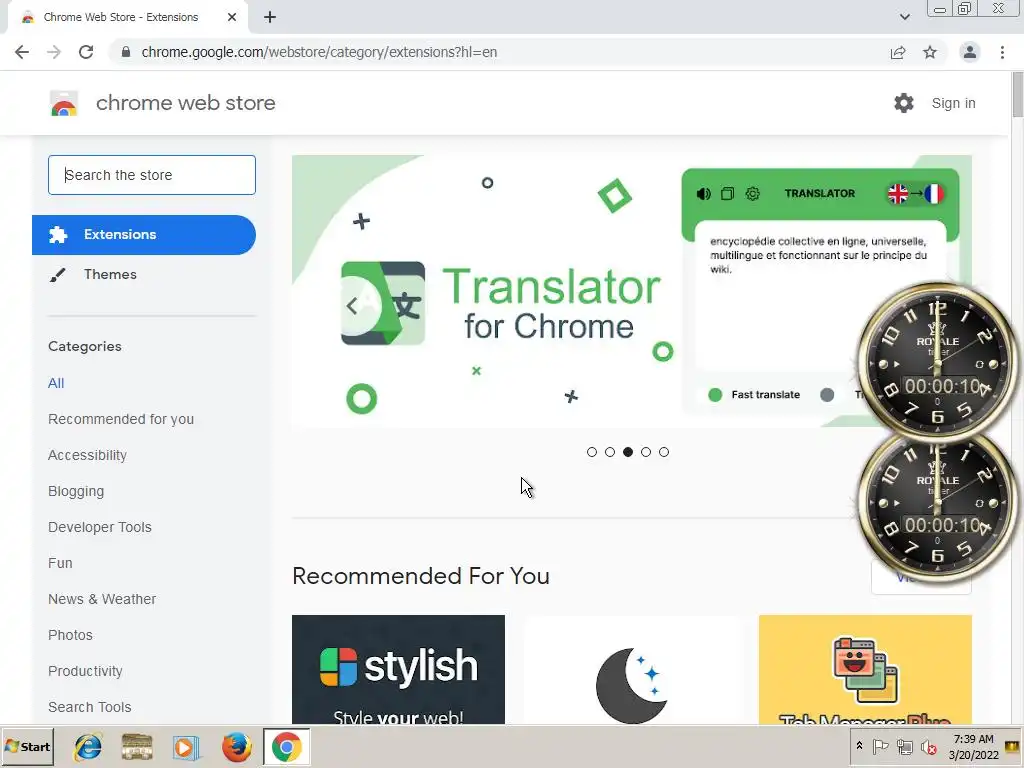Select the fourth carousel dot
1024x768 pixels.
tap(646, 452)
